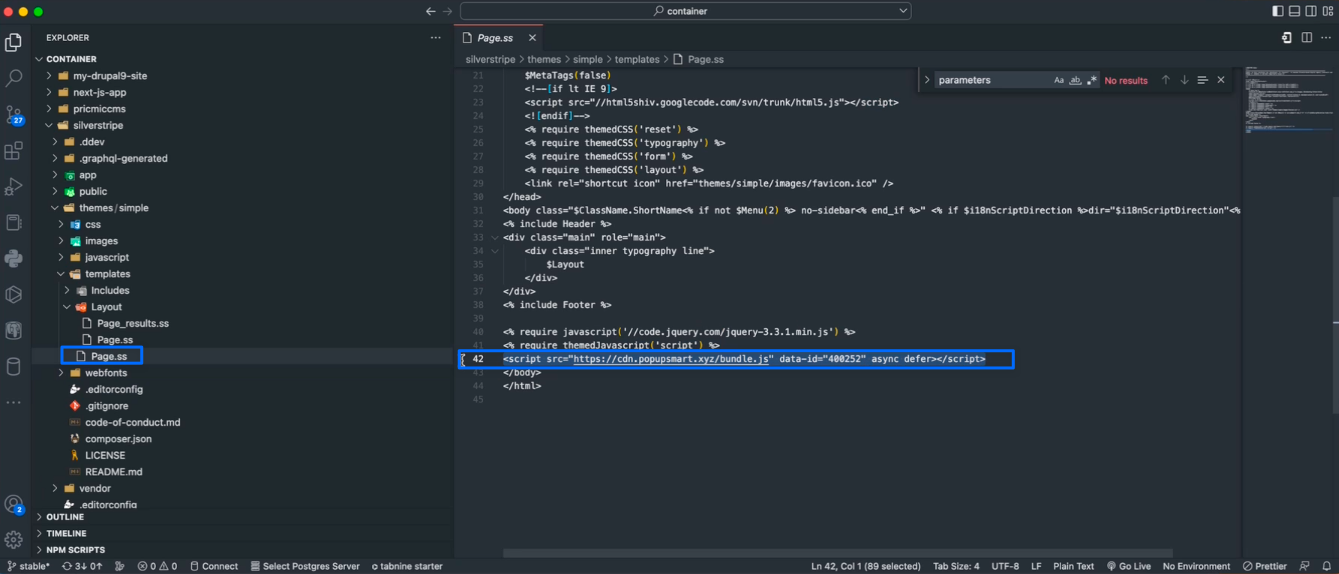Open the Python icon in activity bar

pyautogui.click(x=14, y=259)
